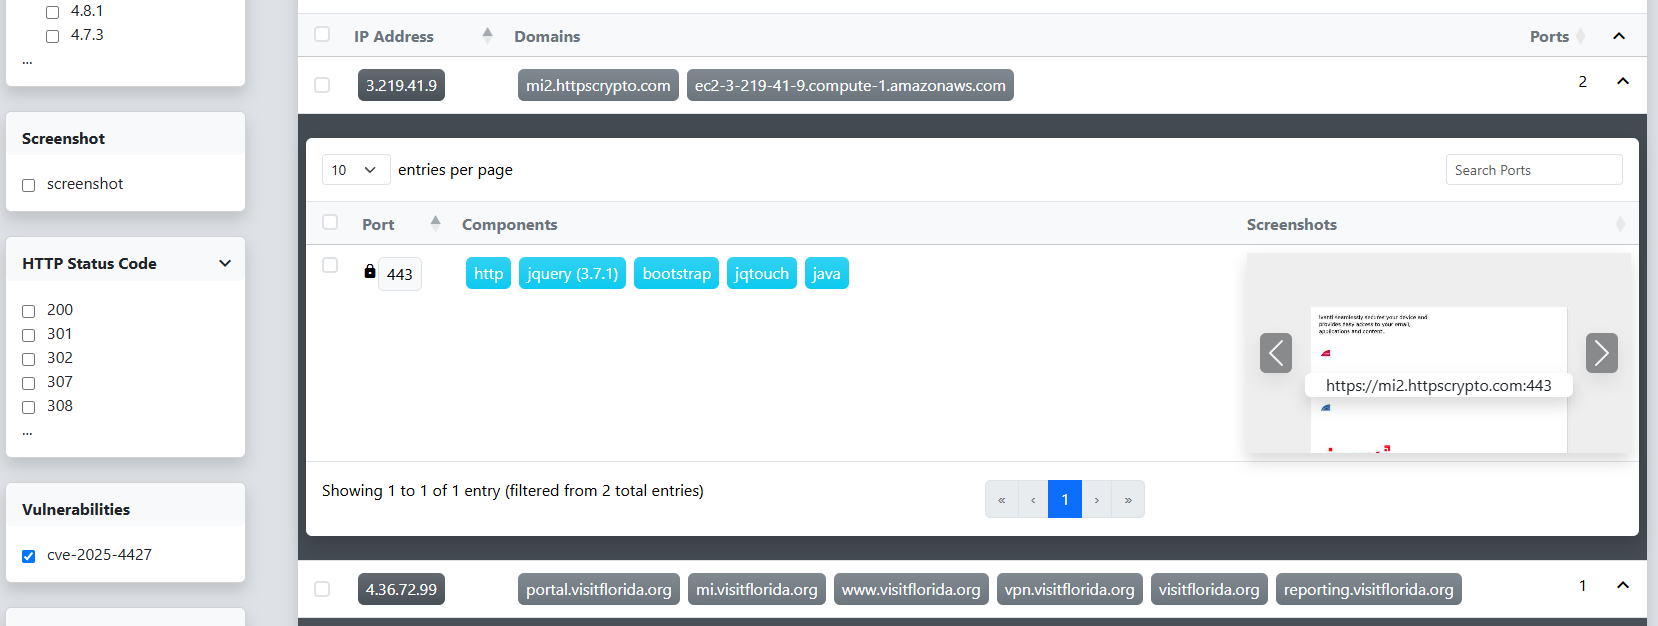Expand more versions via ellipsis
Screen dimensions: 1658x626
27,60
